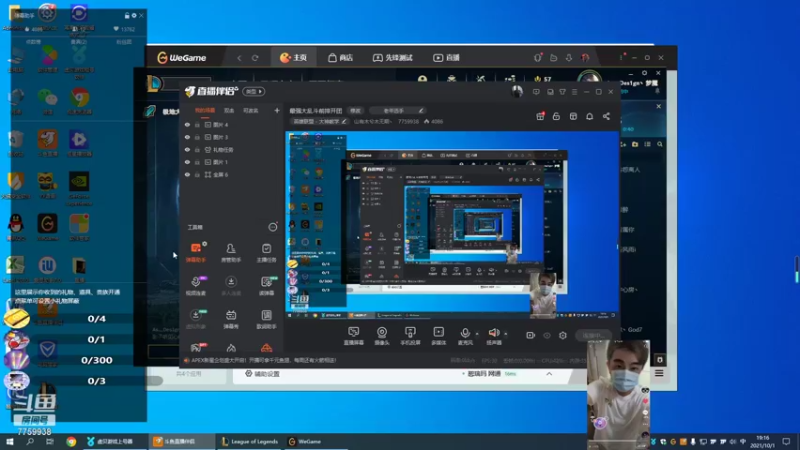
Task: Open the 读弹幕 tool
Action: (266, 286)
